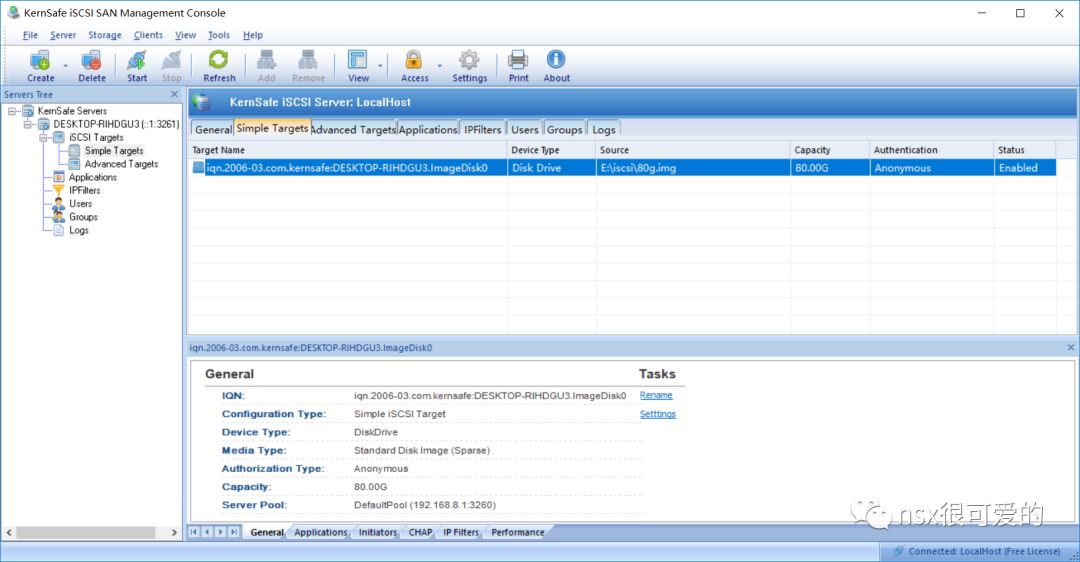Click the About info icon
The width and height of the screenshot is (1080, 562).
556,60
